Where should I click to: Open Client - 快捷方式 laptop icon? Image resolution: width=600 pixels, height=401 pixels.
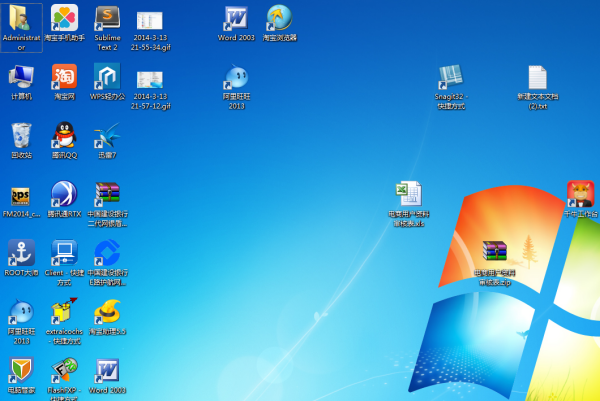pyautogui.click(x=64, y=263)
